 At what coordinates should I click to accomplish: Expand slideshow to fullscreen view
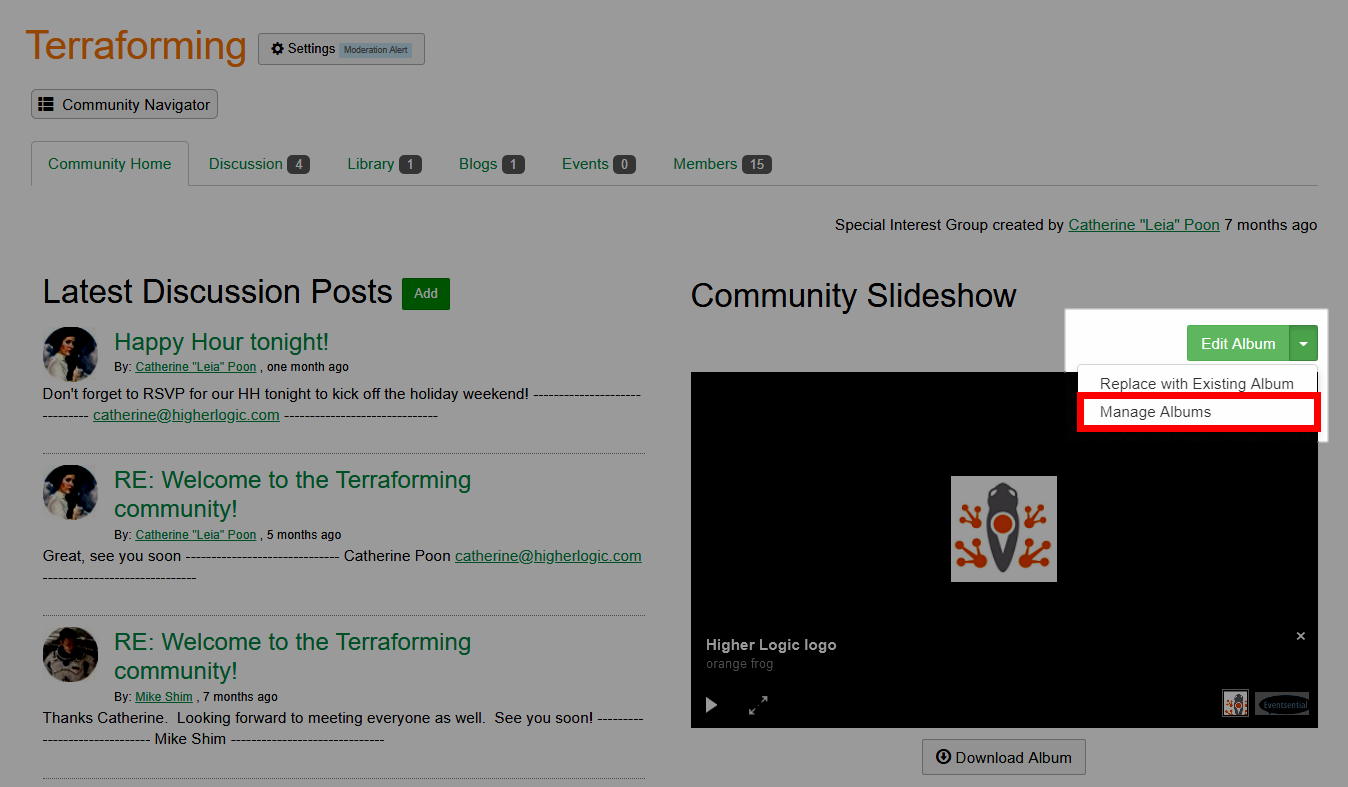tap(758, 705)
